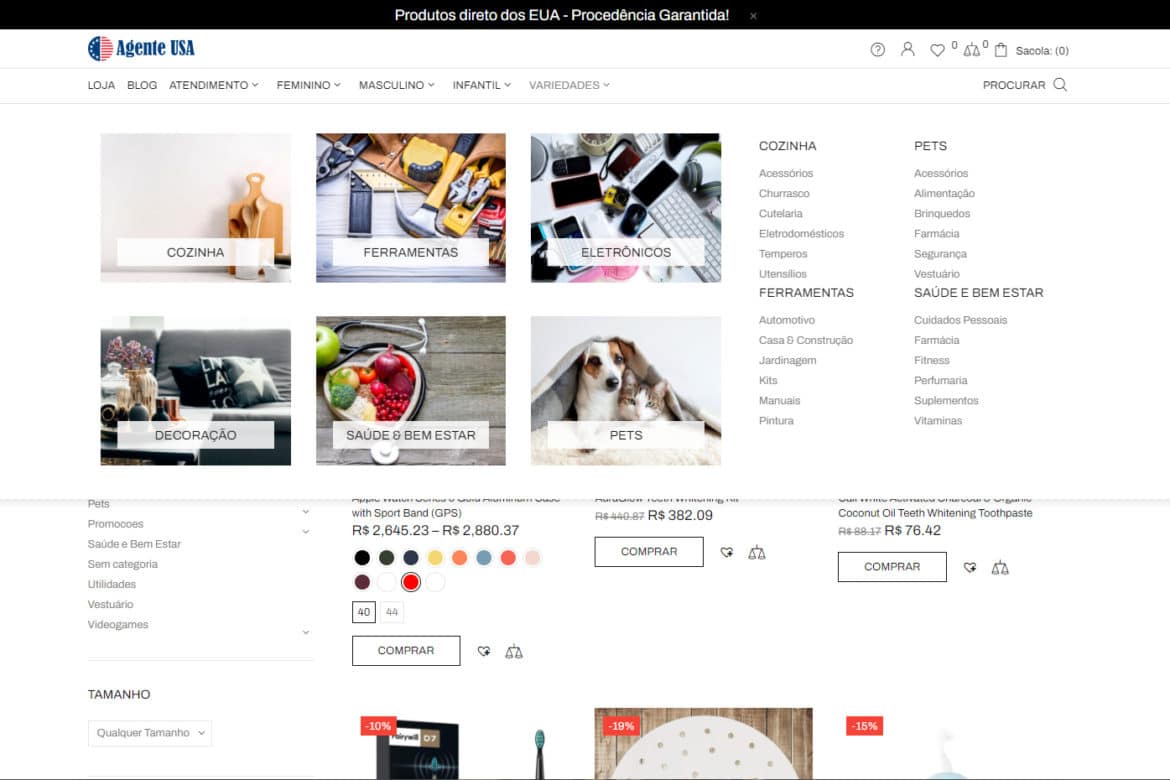Open the COZINHA category image
This screenshot has height=780, width=1170.
click(195, 208)
